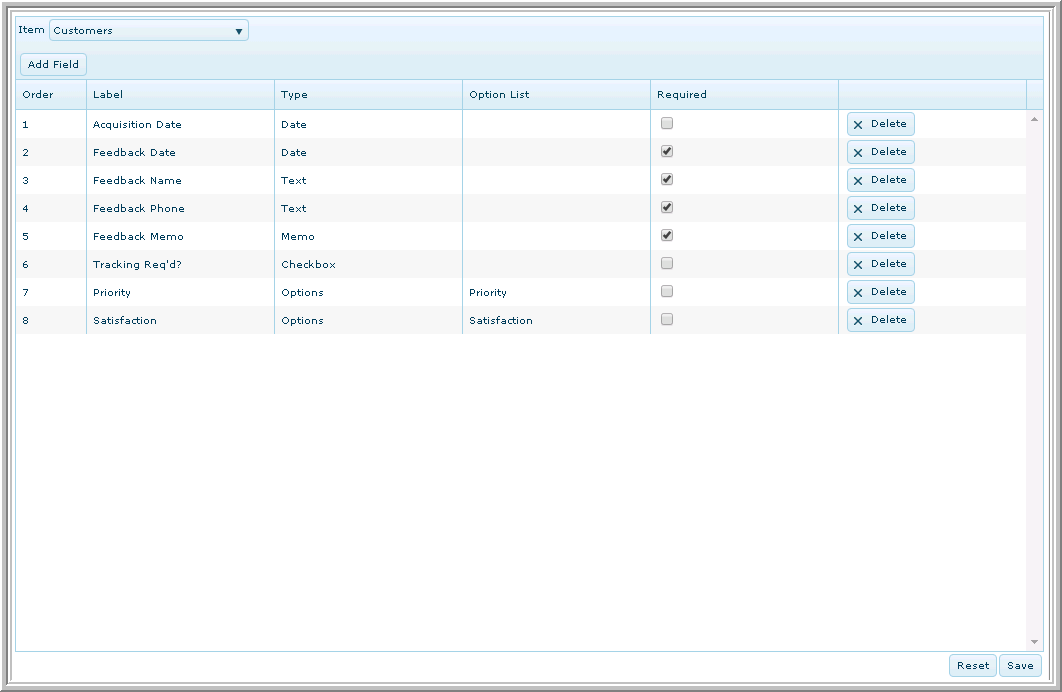Remove the Priority options field
Image resolution: width=1062 pixels, height=692 pixels.
pyautogui.click(x=880, y=292)
